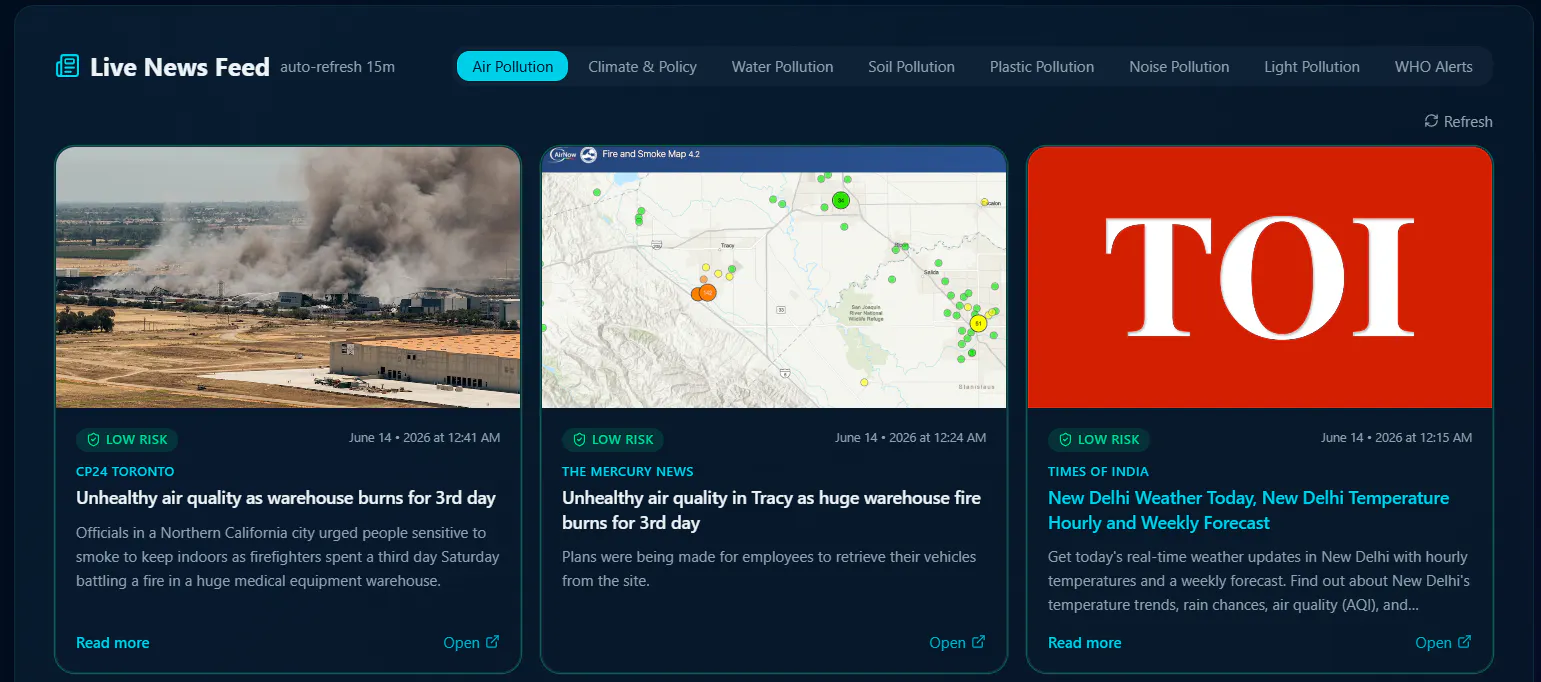Select the Plastic Pollution tab
Image resolution: width=1541 pixels, height=682 pixels.
pyautogui.click(x=1042, y=66)
